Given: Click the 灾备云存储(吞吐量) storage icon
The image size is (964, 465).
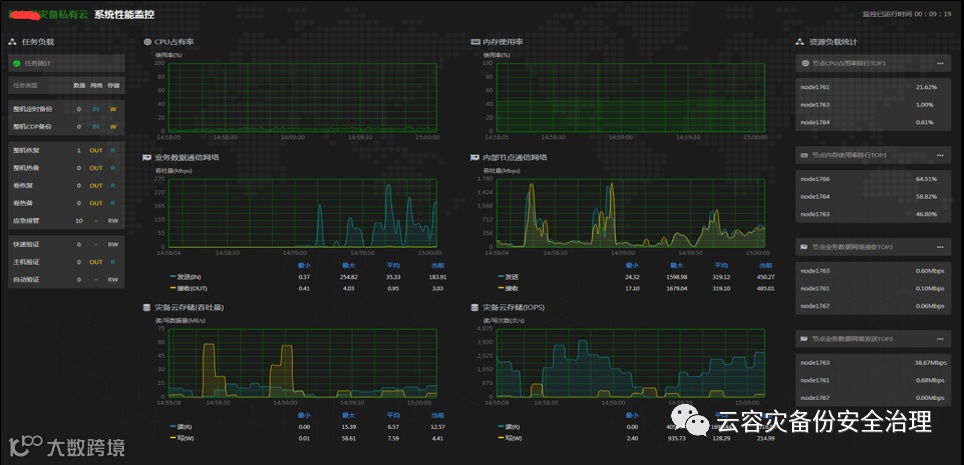Looking at the screenshot, I should (x=147, y=307).
